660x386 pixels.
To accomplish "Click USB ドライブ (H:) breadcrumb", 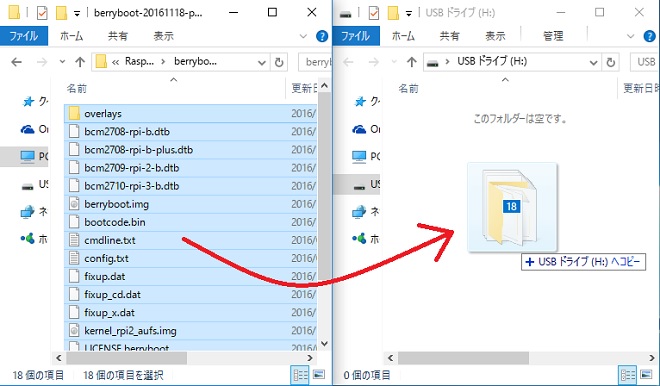I will pos(492,61).
